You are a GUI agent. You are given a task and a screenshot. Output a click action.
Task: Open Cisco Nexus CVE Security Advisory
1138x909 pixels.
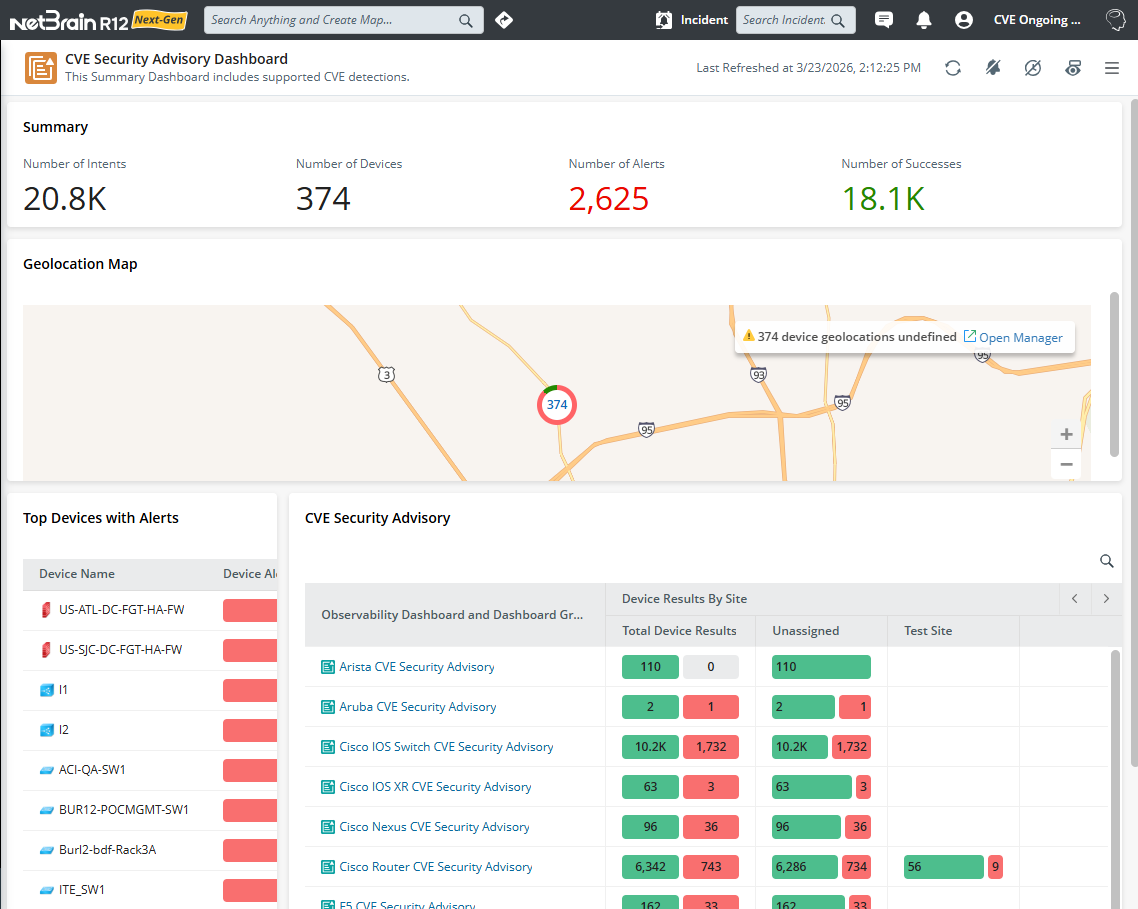(434, 826)
